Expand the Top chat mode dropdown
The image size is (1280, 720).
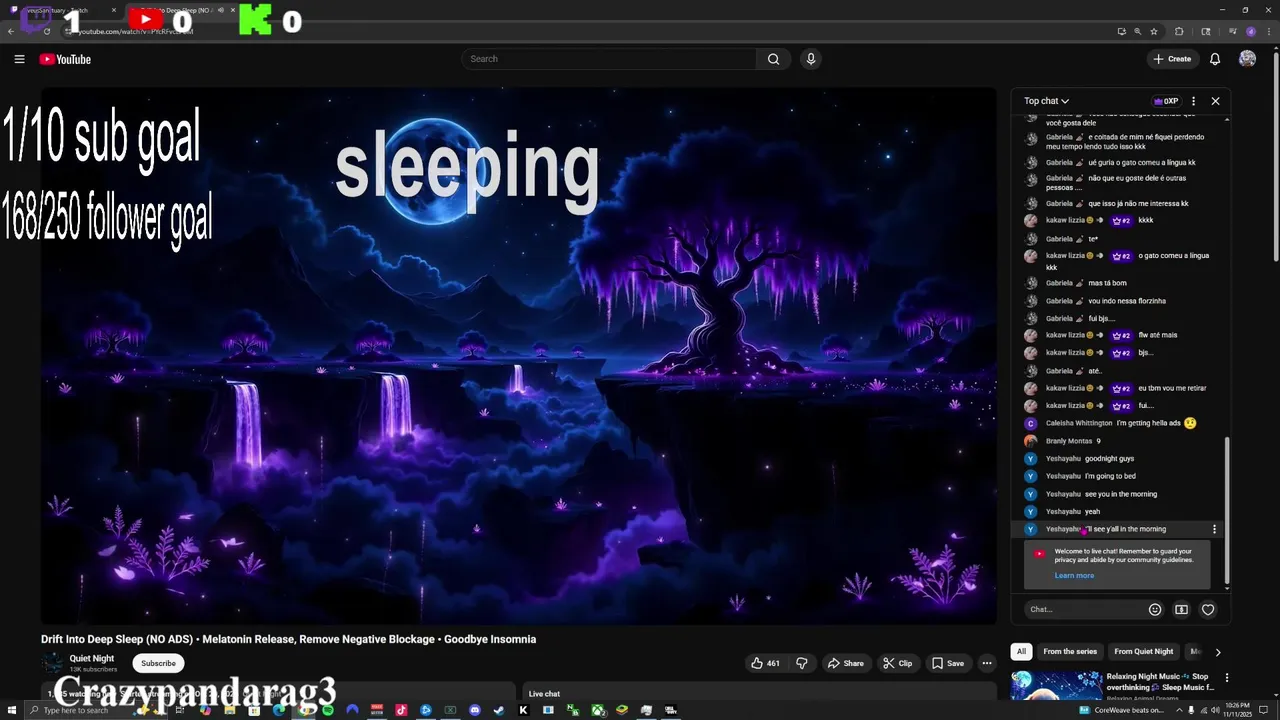click(x=1046, y=101)
